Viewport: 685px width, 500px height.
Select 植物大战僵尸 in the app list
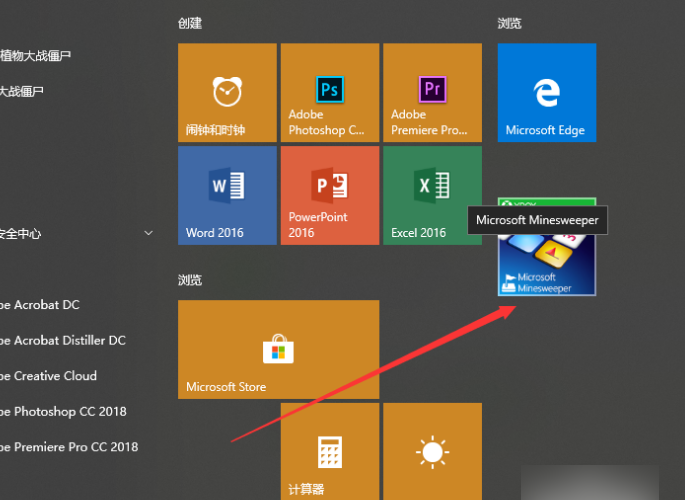pyautogui.click(x=36, y=56)
